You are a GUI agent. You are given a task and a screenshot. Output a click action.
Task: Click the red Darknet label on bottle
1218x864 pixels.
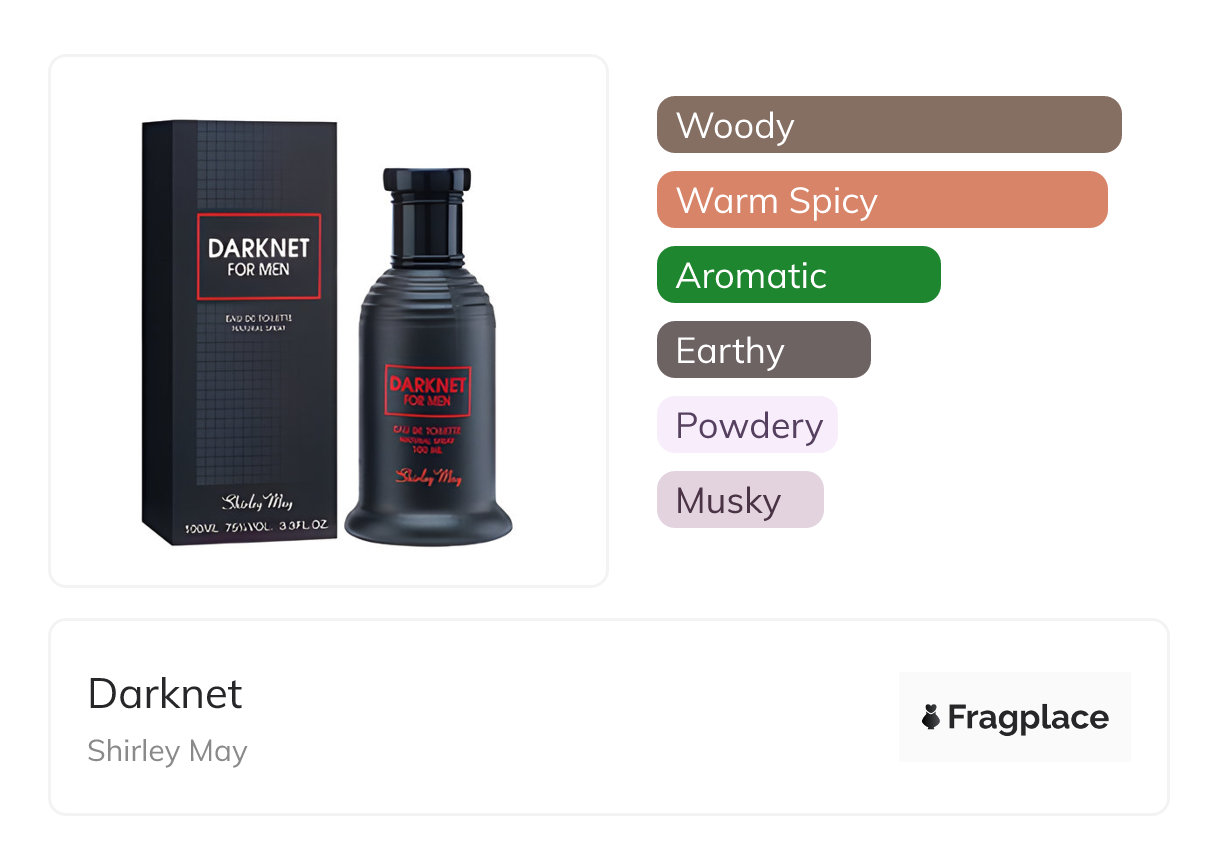(427, 391)
